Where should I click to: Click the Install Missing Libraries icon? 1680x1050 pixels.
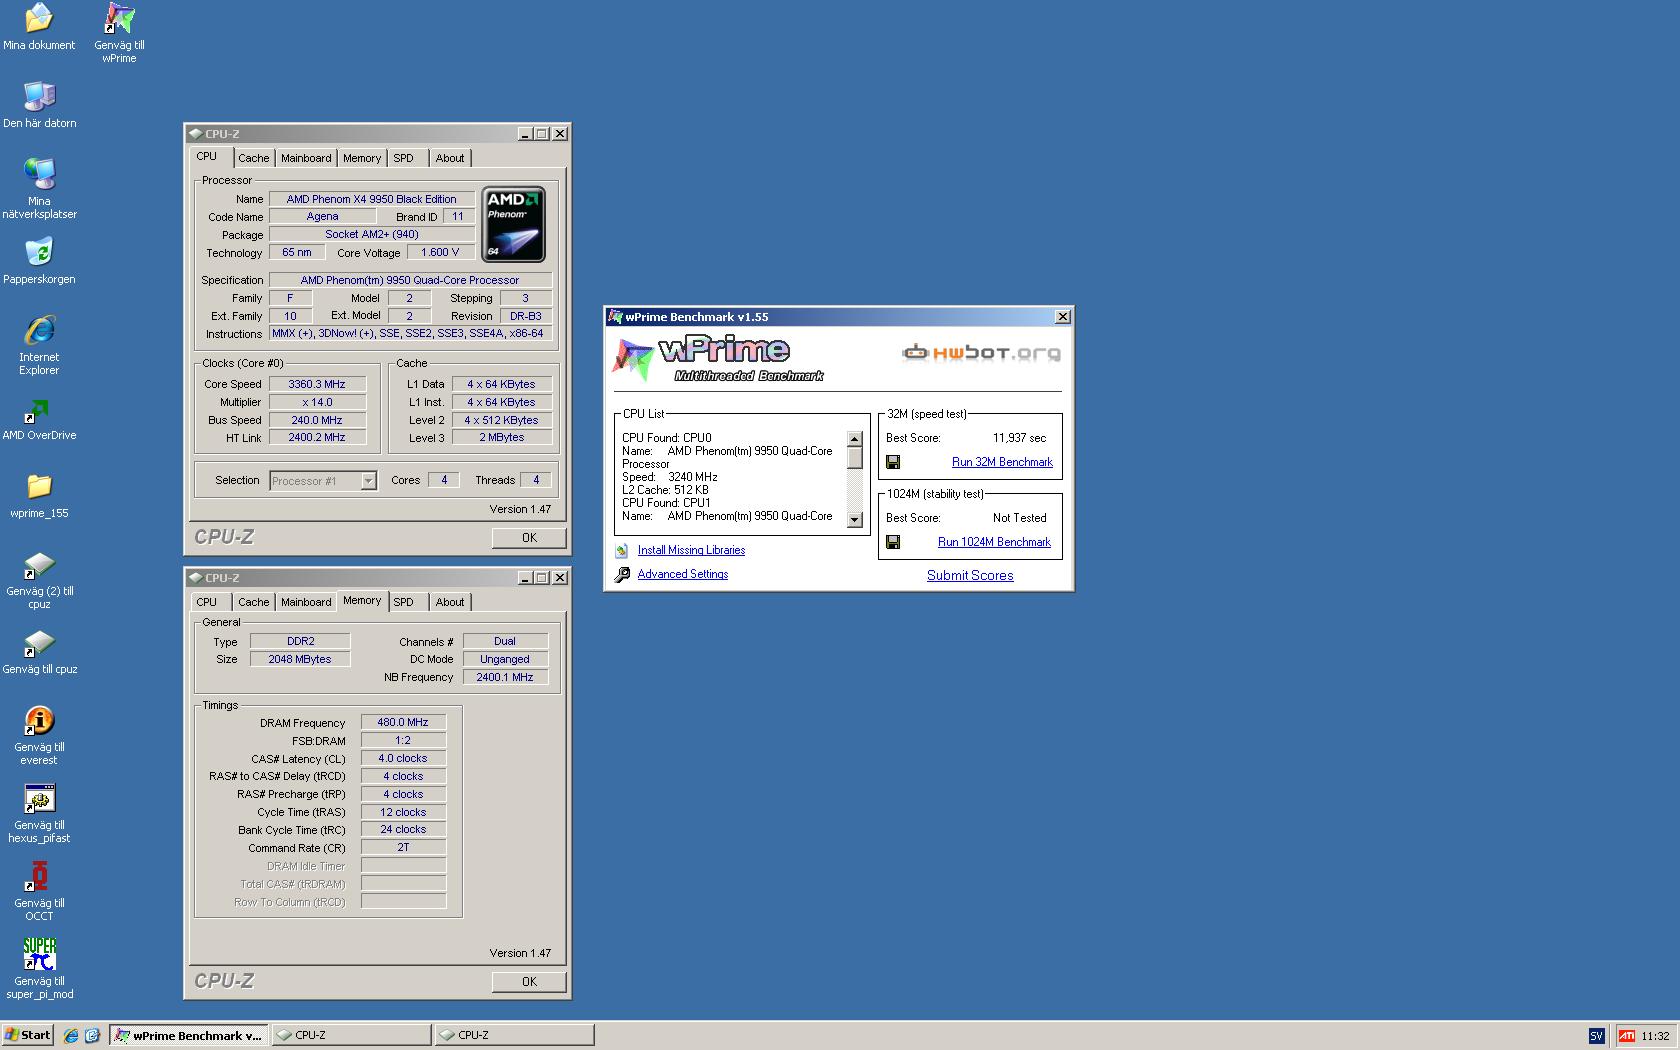point(621,550)
